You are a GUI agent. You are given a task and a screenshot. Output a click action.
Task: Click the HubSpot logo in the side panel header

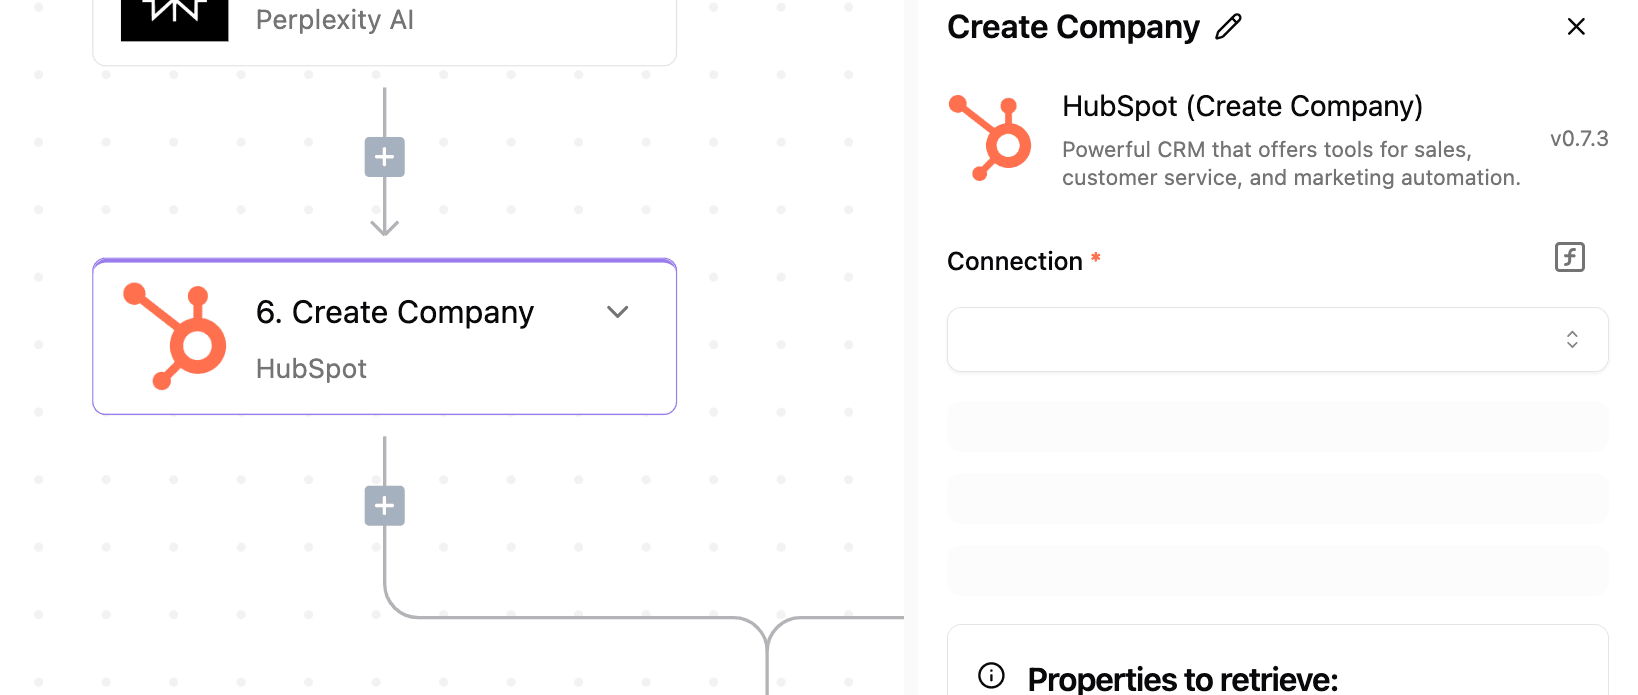[x=990, y=138]
